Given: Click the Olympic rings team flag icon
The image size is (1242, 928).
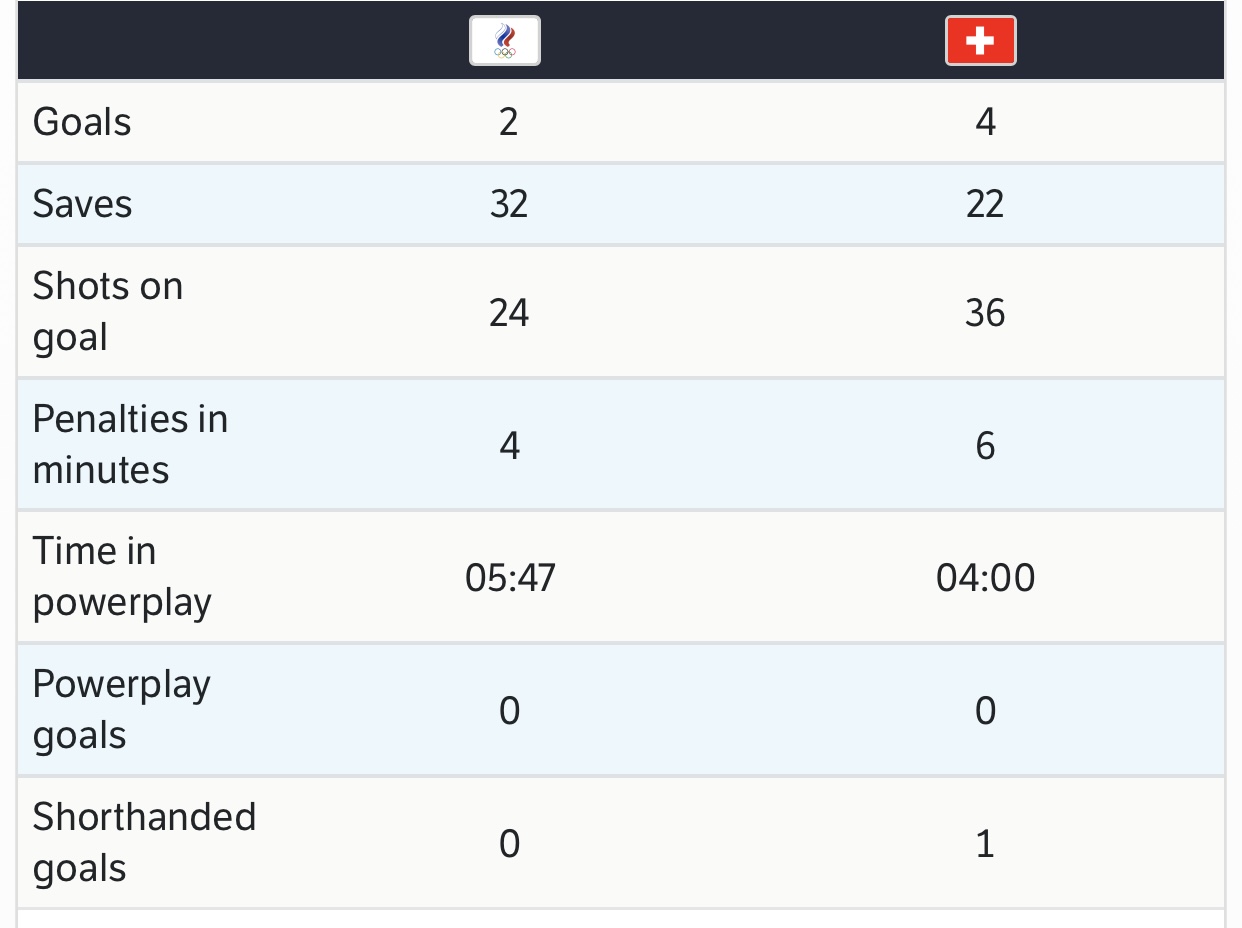Looking at the screenshot, I should (x=505, y=41).
